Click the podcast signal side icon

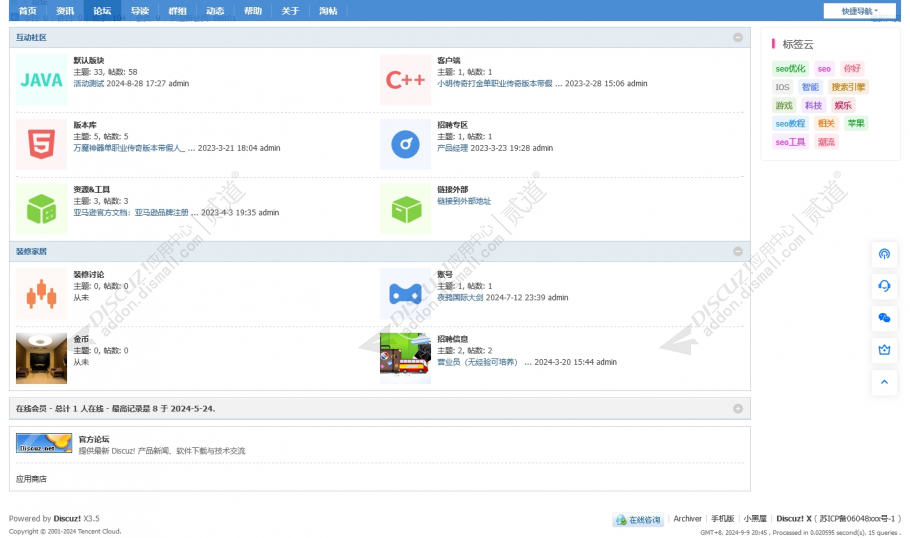(x=884, y=254)
